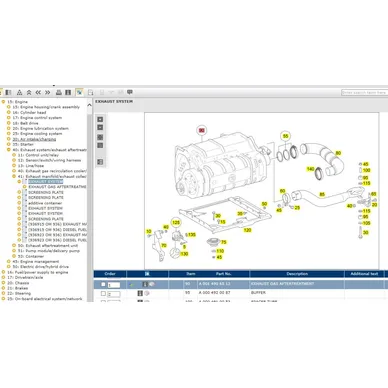Toggle the highlighted picture view toolbar button
This screenshot has width=388, height=388.
tap(79, 92)
